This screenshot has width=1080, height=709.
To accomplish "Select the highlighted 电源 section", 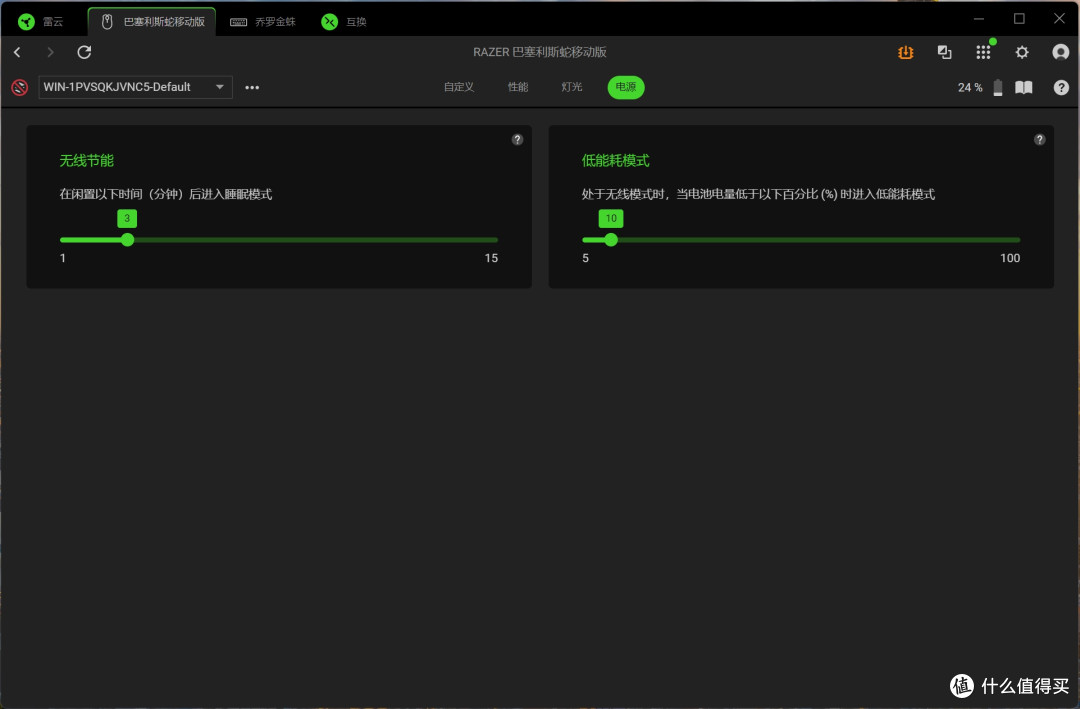I will pos(626,87).
